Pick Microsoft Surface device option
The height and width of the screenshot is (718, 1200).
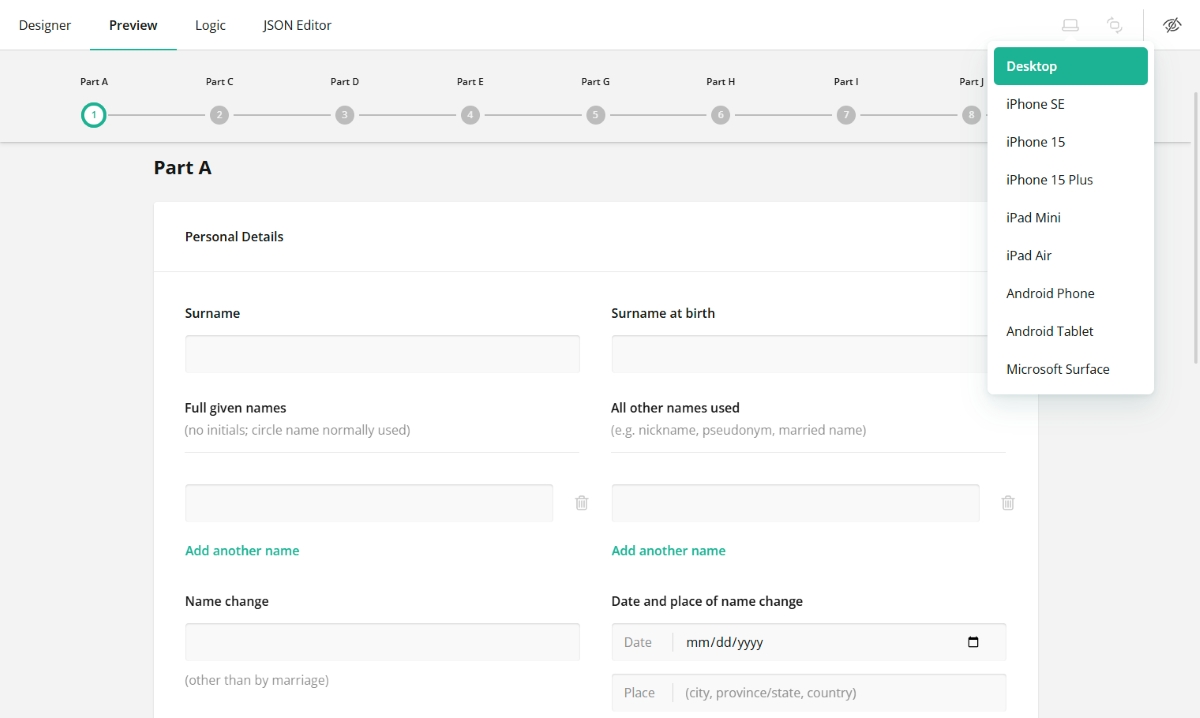pos(1057,369)
